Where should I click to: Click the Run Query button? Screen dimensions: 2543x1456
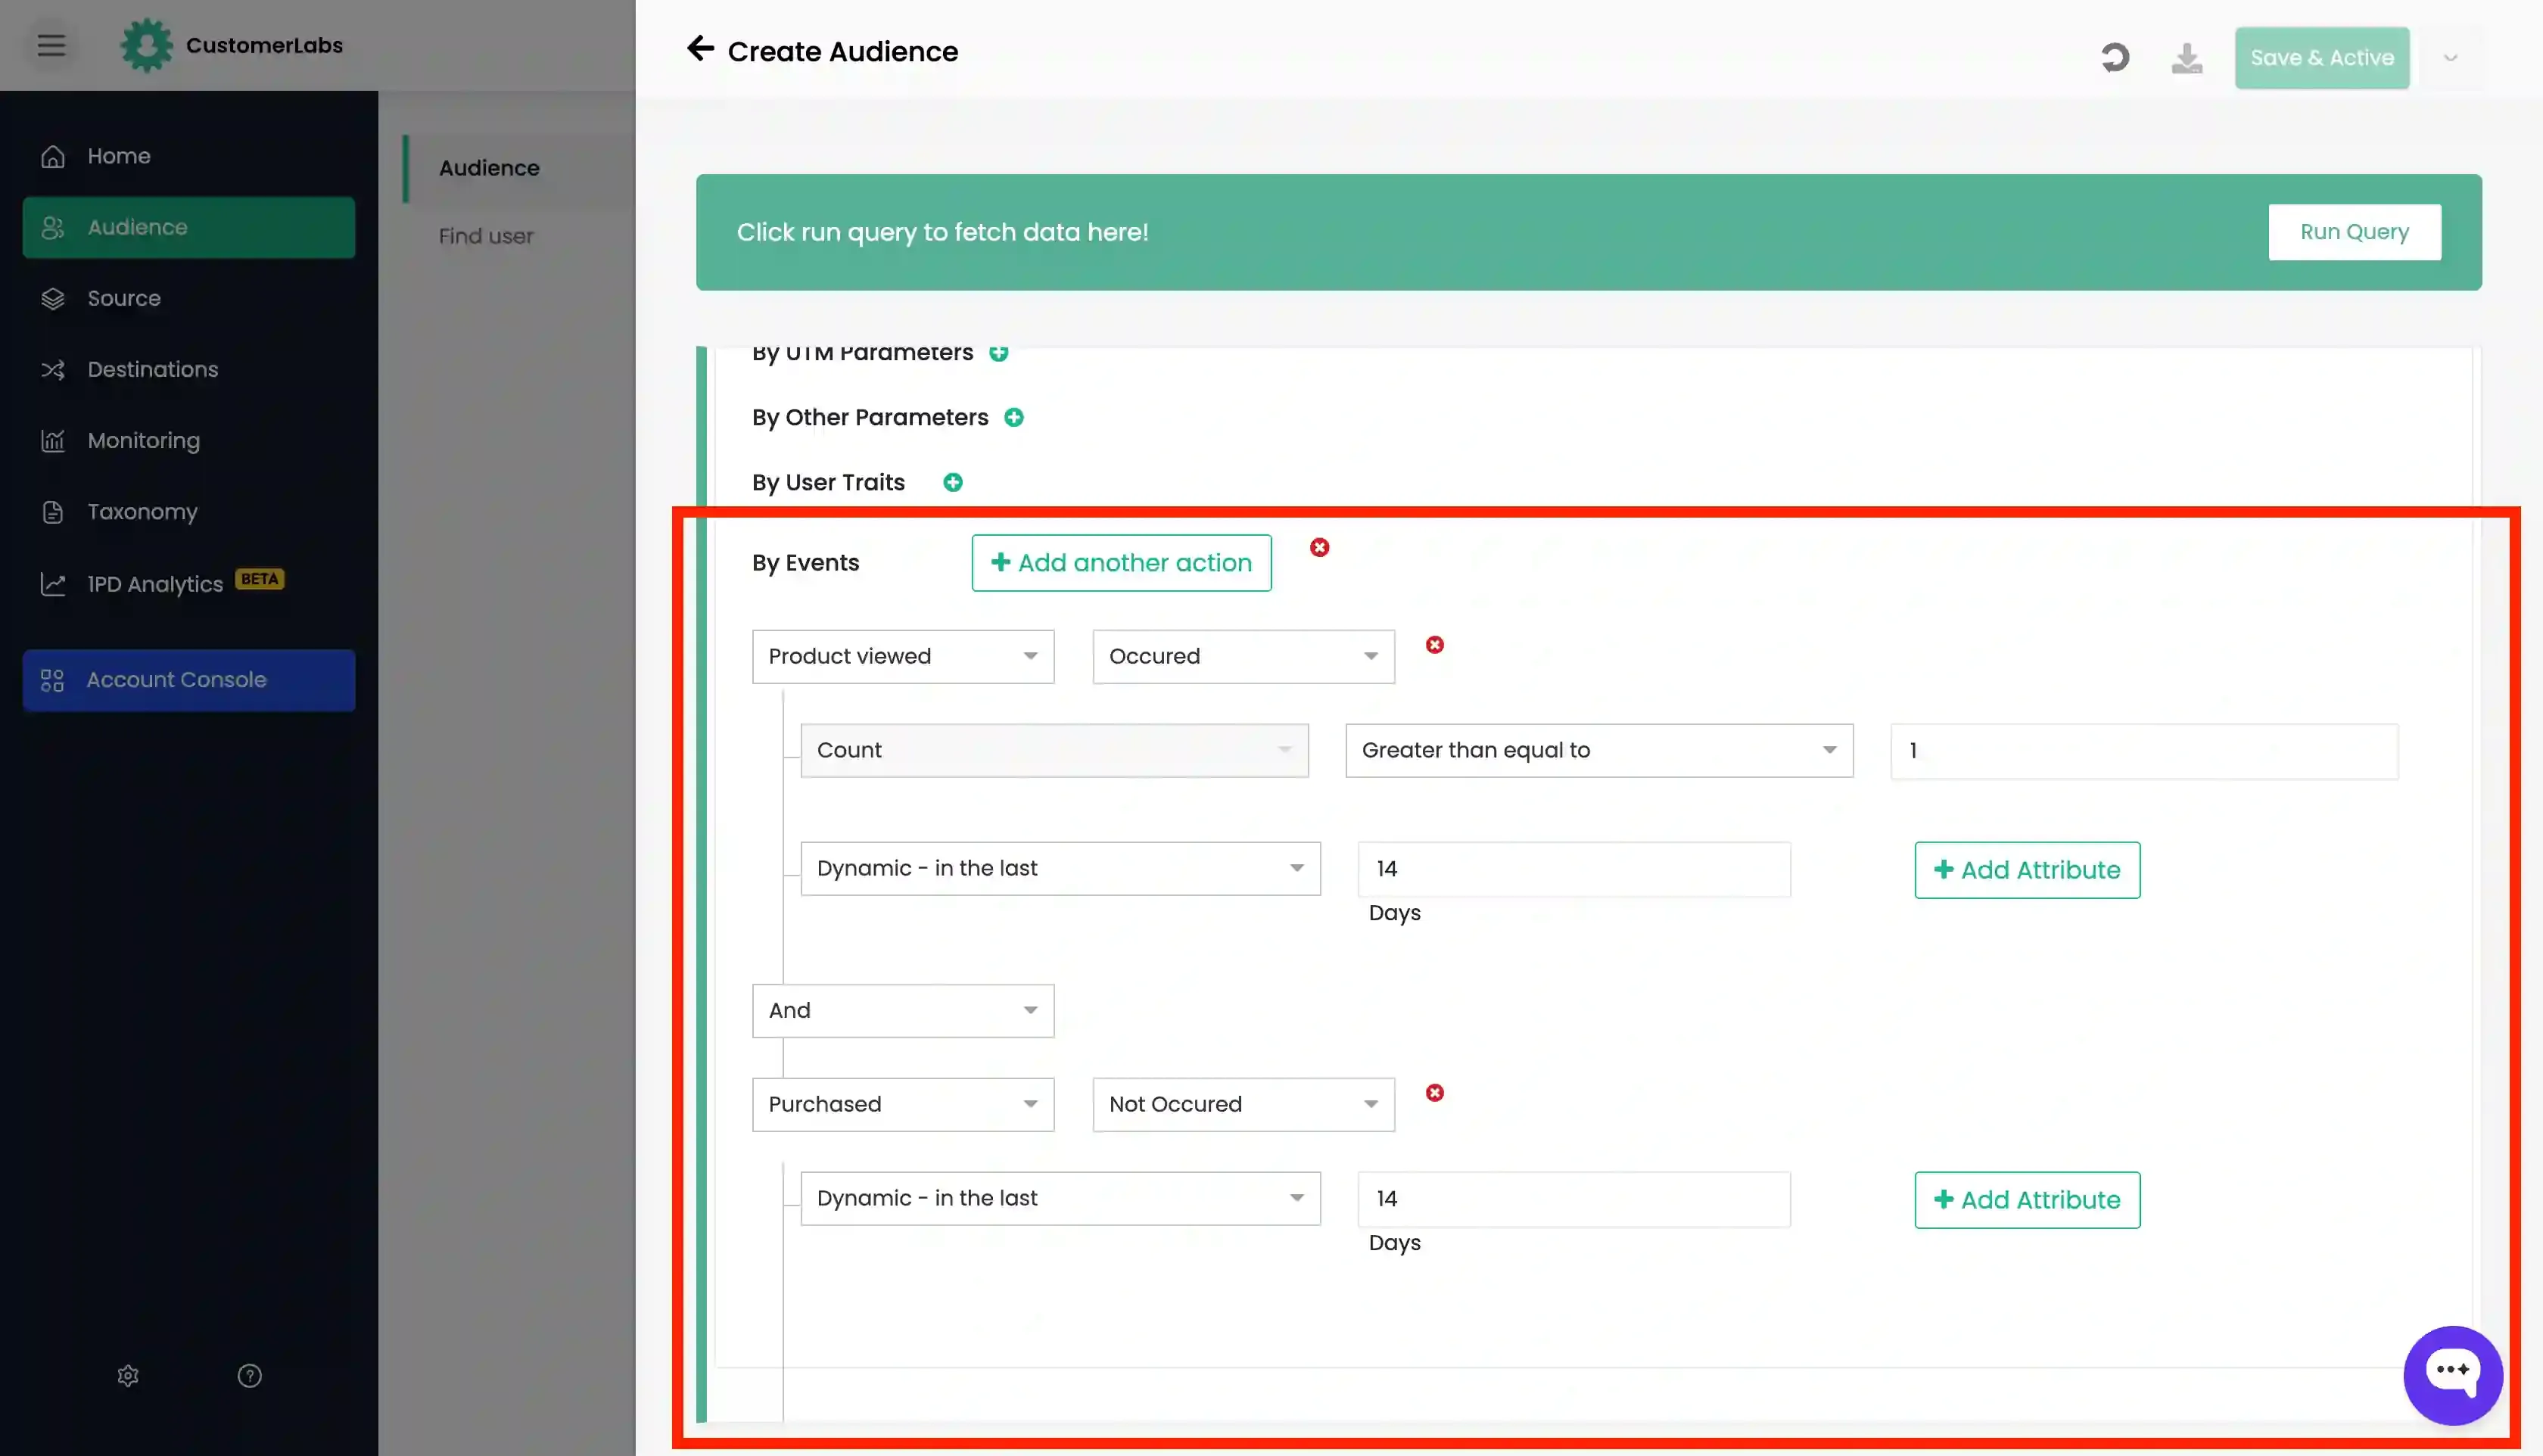(x=2354, y=232)
